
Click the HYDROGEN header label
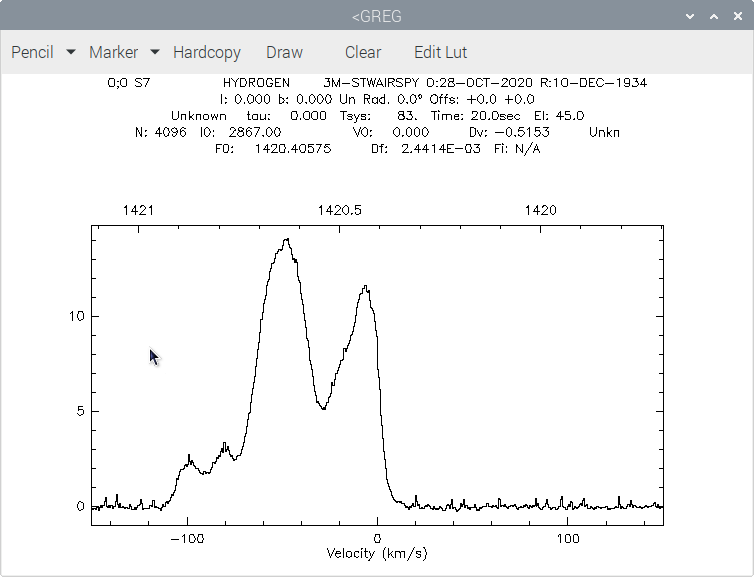(x=256, y=83)
